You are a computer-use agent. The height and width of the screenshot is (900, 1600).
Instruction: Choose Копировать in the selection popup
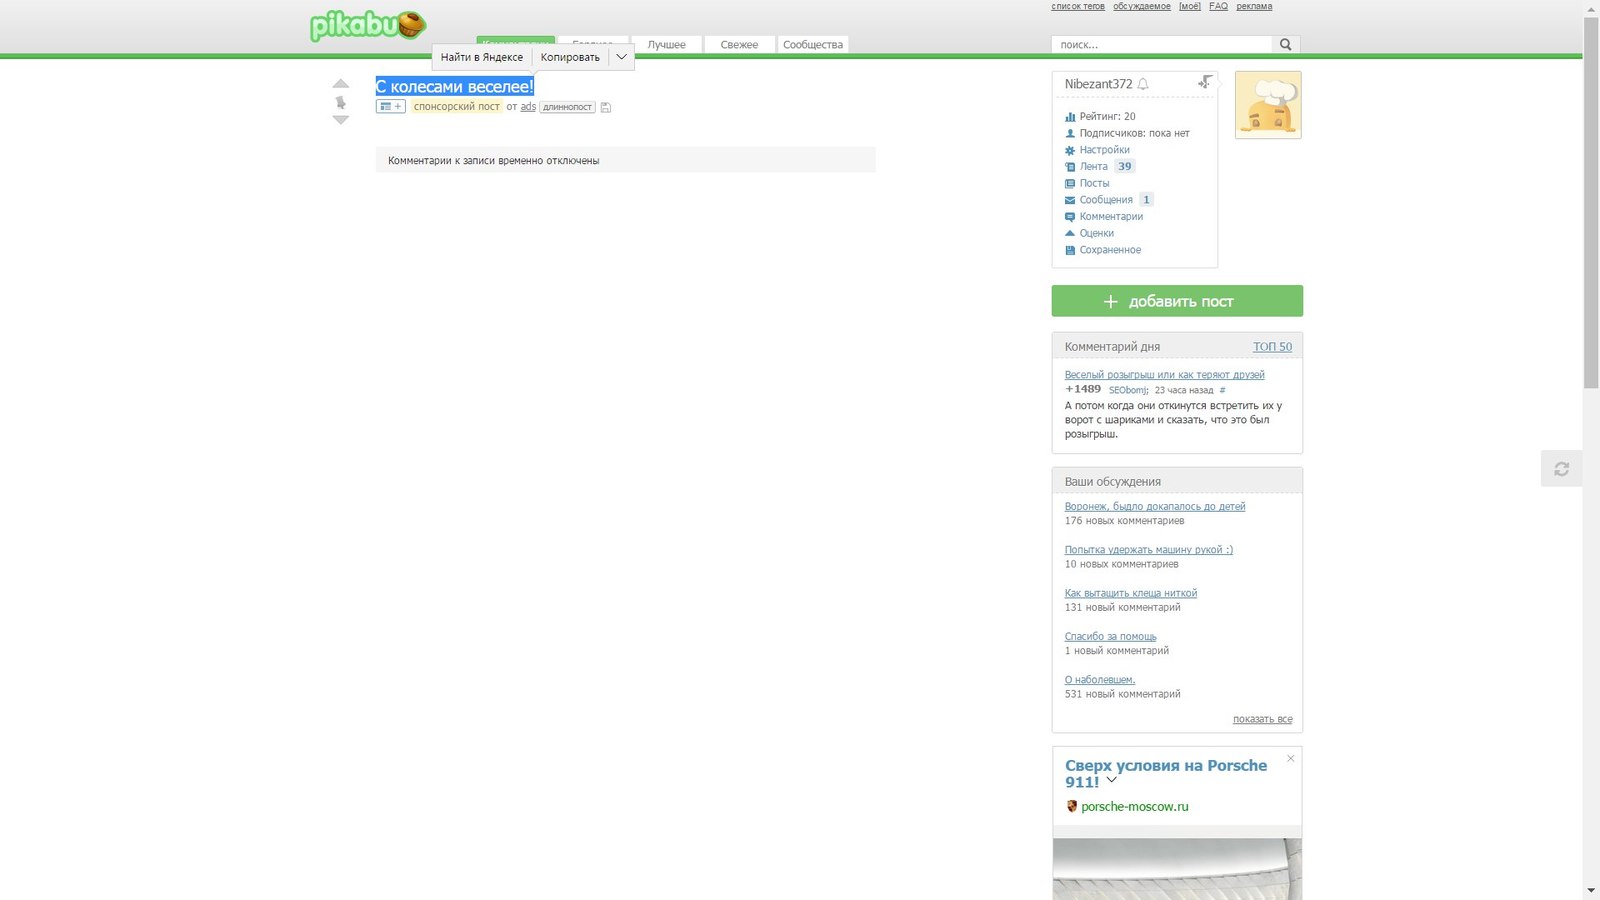click(x=570, y=57)
